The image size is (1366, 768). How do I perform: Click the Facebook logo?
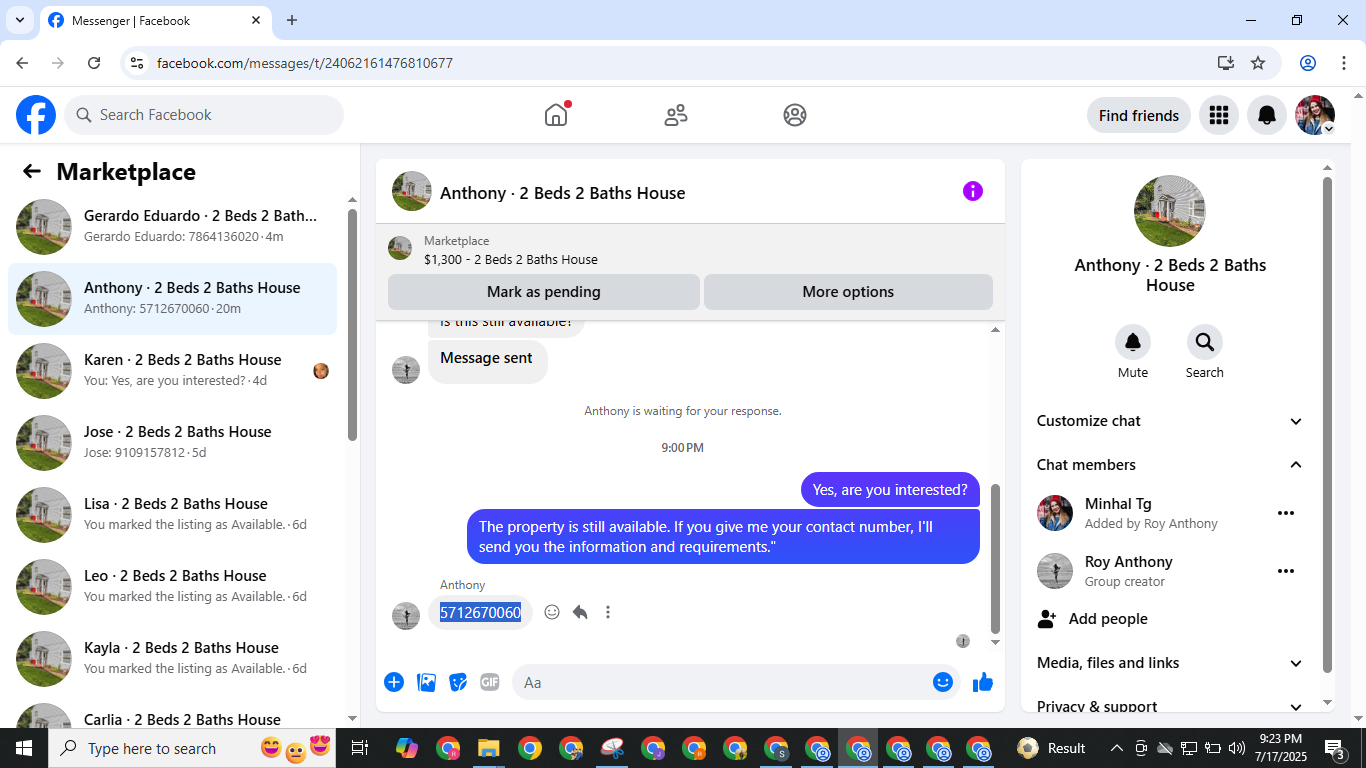(36, 115)
